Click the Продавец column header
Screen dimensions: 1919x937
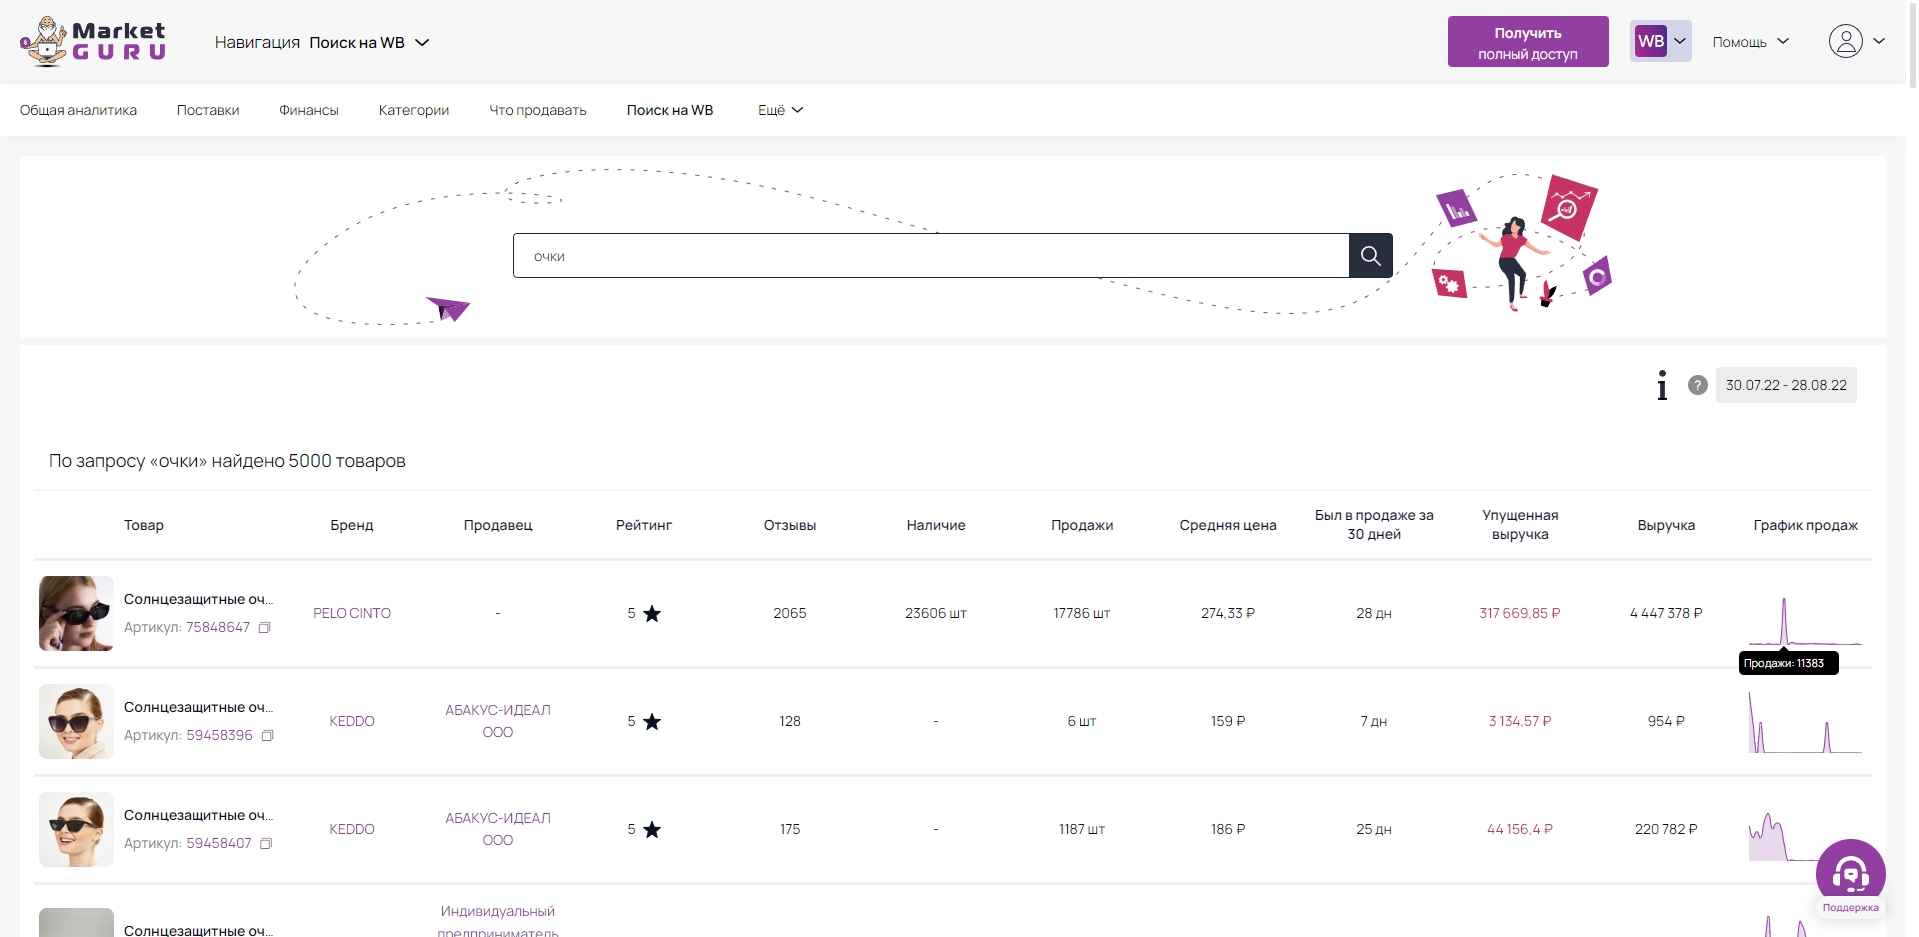tap(498, 525)
